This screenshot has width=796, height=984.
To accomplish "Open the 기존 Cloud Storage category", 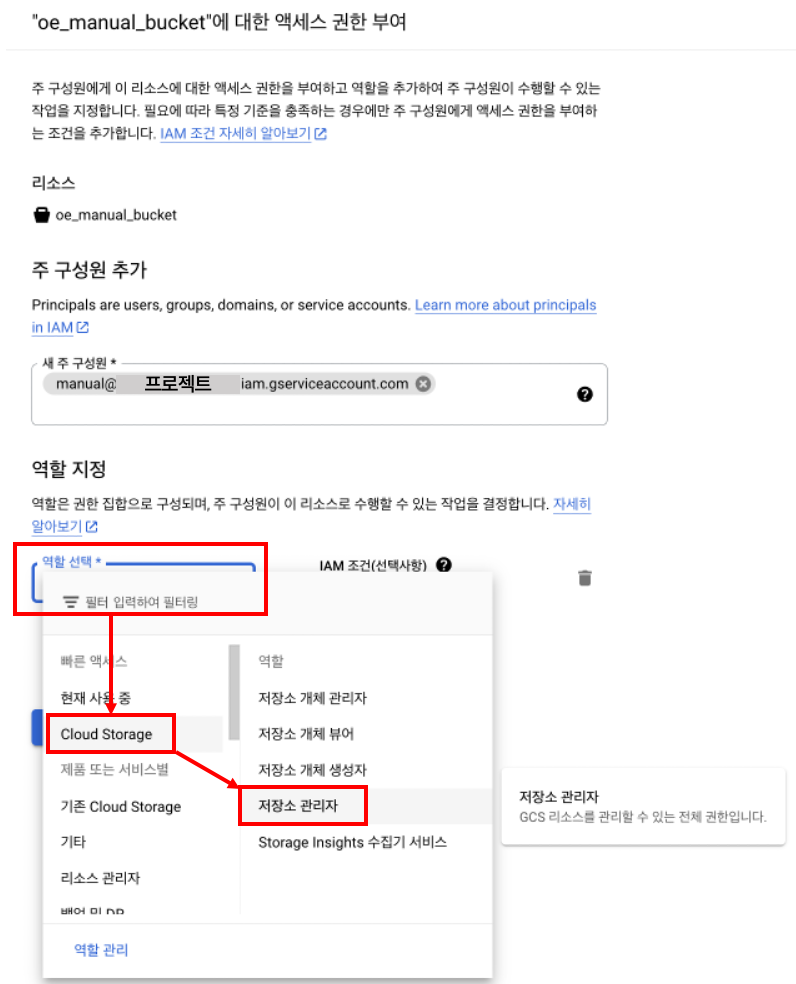I will coord(121,806).
